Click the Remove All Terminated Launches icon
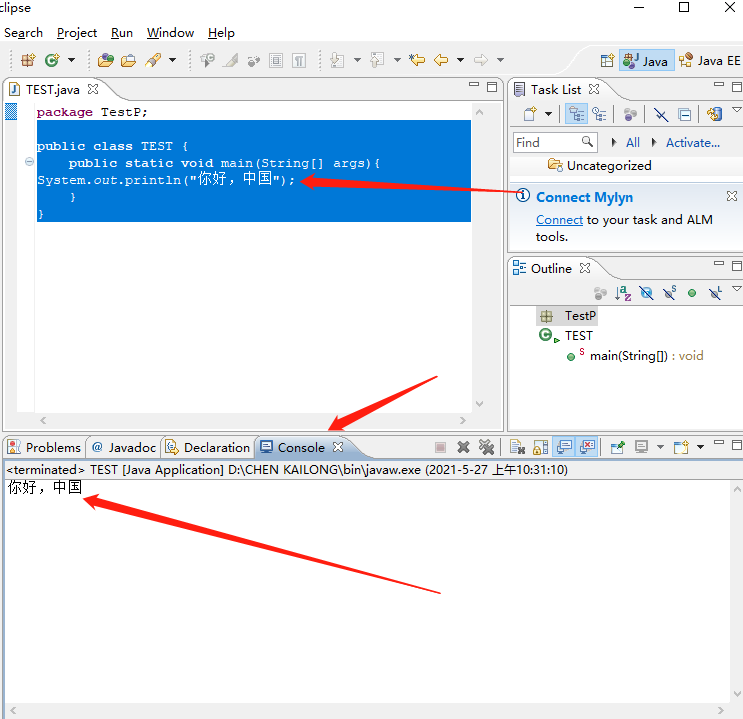The height and width of the screenshot is (719, 743). [x=486, y=447]
